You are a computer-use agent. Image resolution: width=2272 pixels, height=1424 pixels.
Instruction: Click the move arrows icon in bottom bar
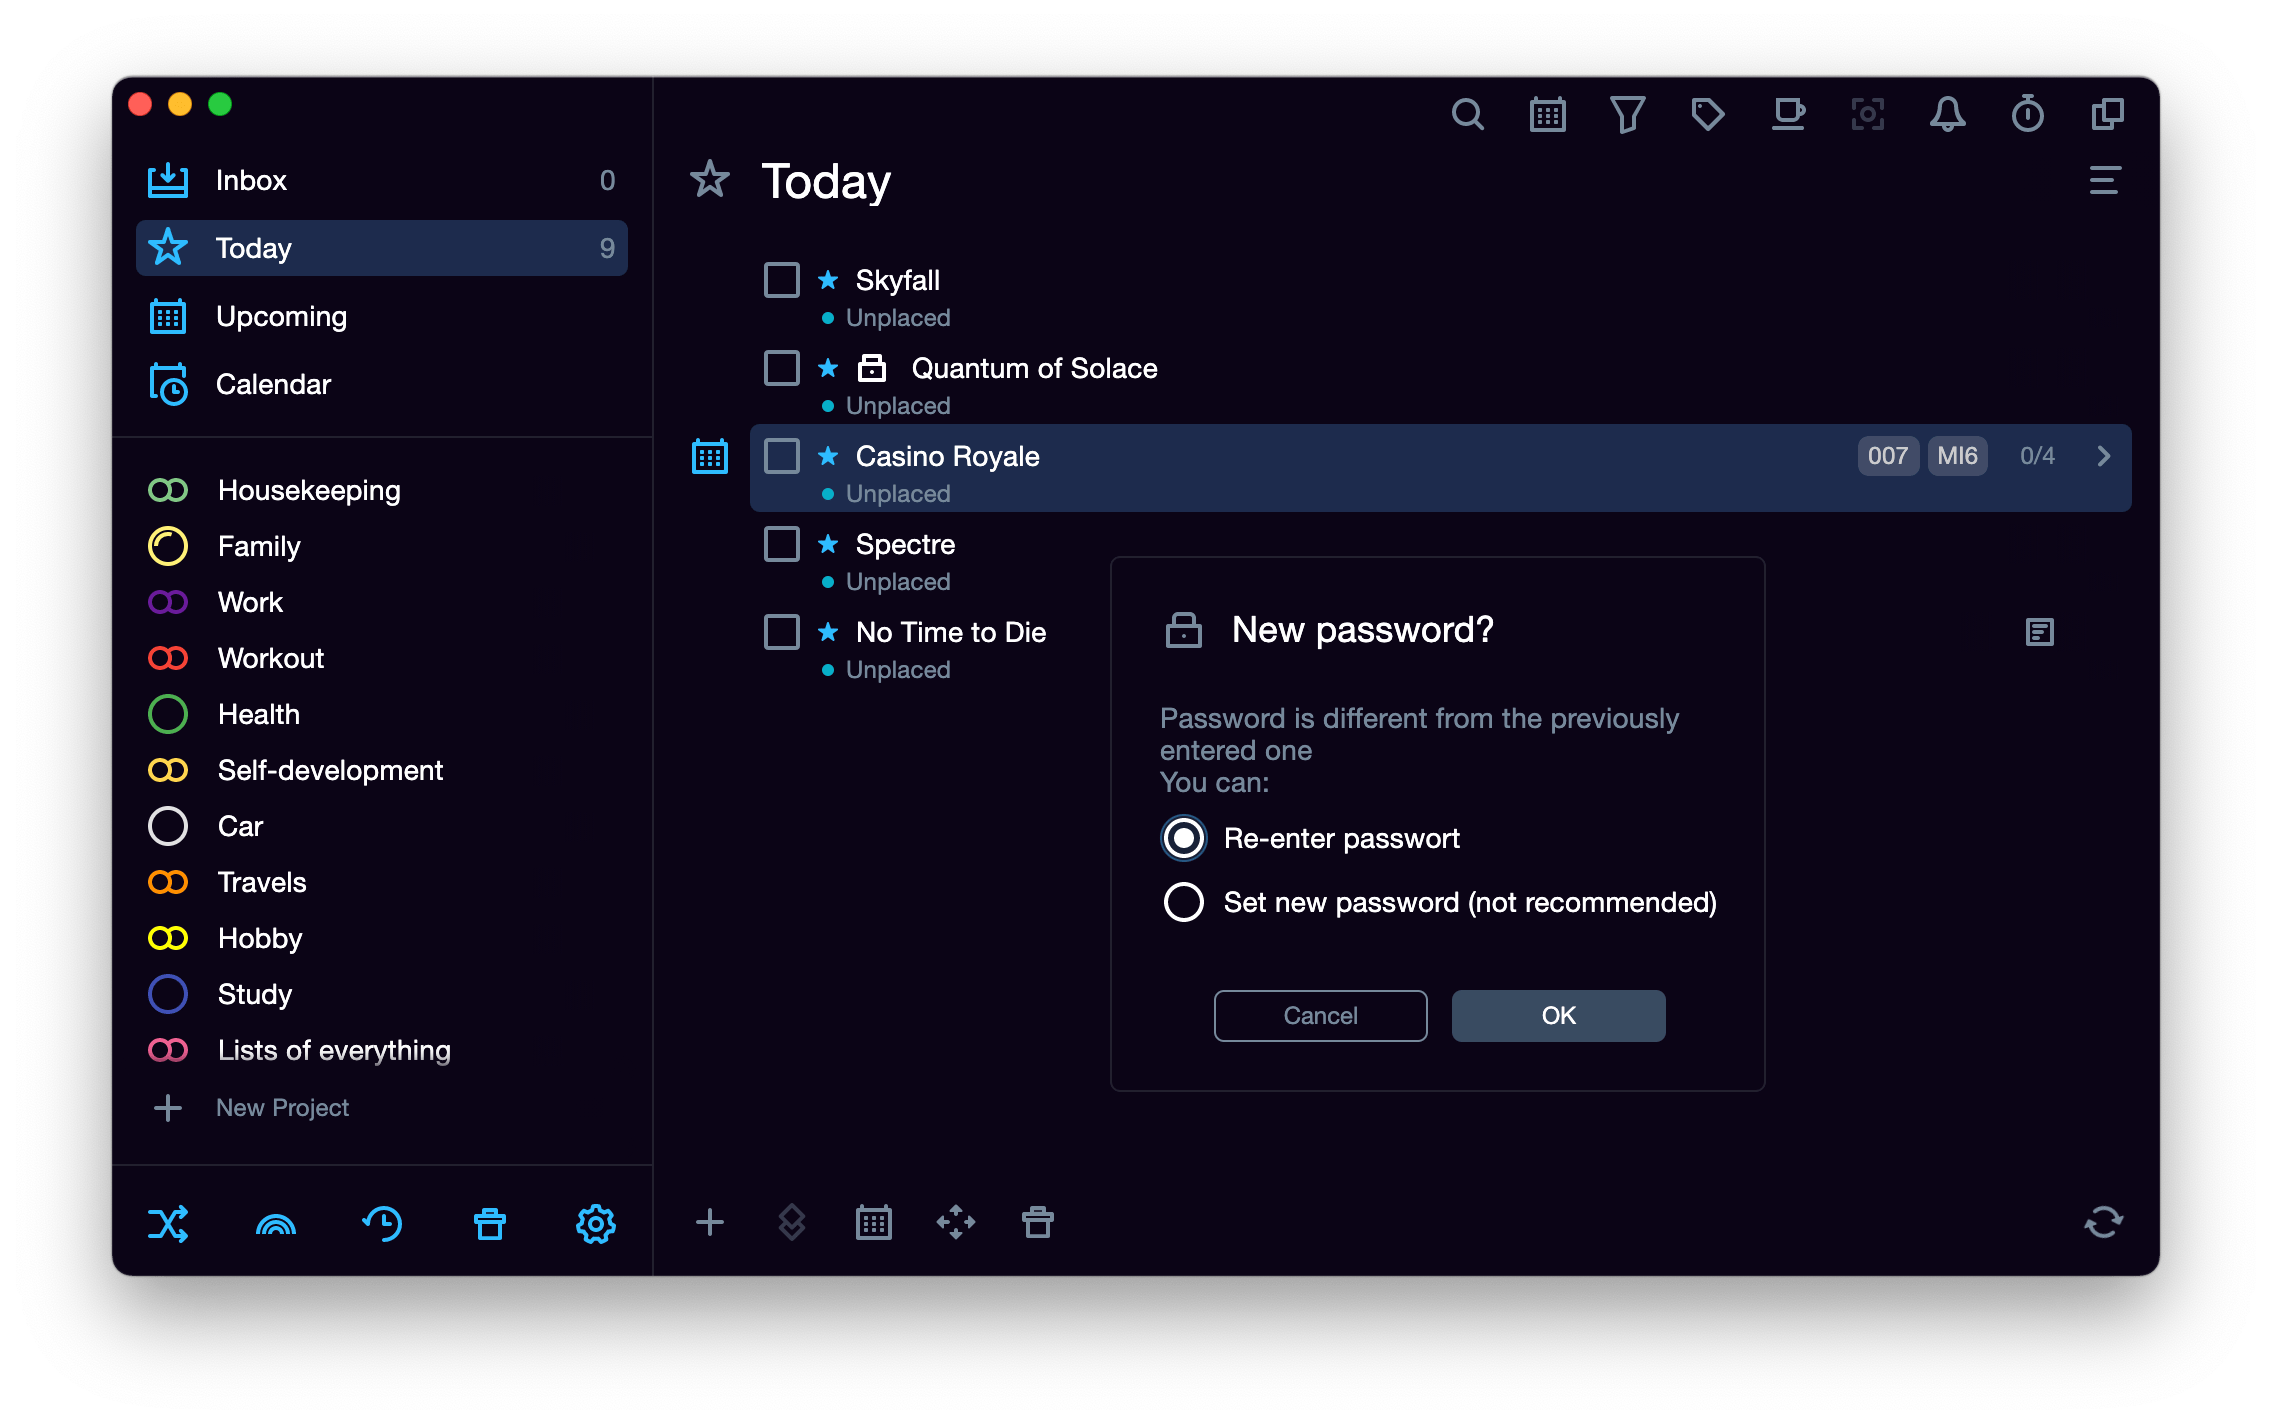pyautogui.click(x=956, y=1222)
